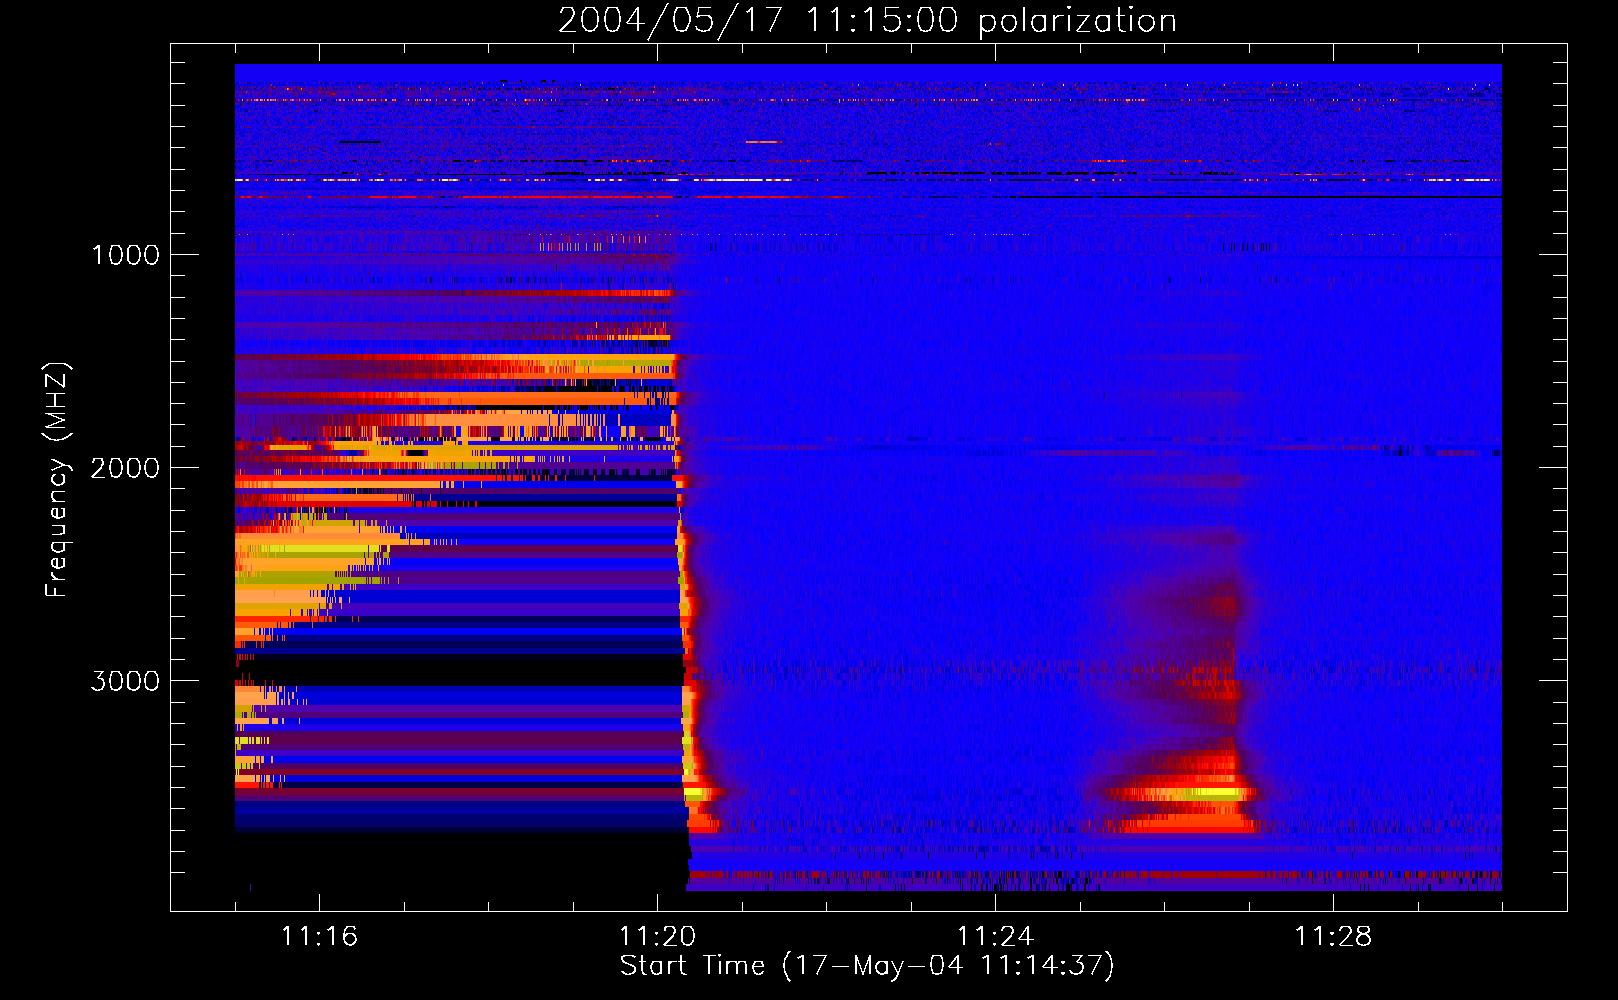Click the 1000 frequency tick label
This screenshot has width=1618, height=1000.
[x=125, y=255]
